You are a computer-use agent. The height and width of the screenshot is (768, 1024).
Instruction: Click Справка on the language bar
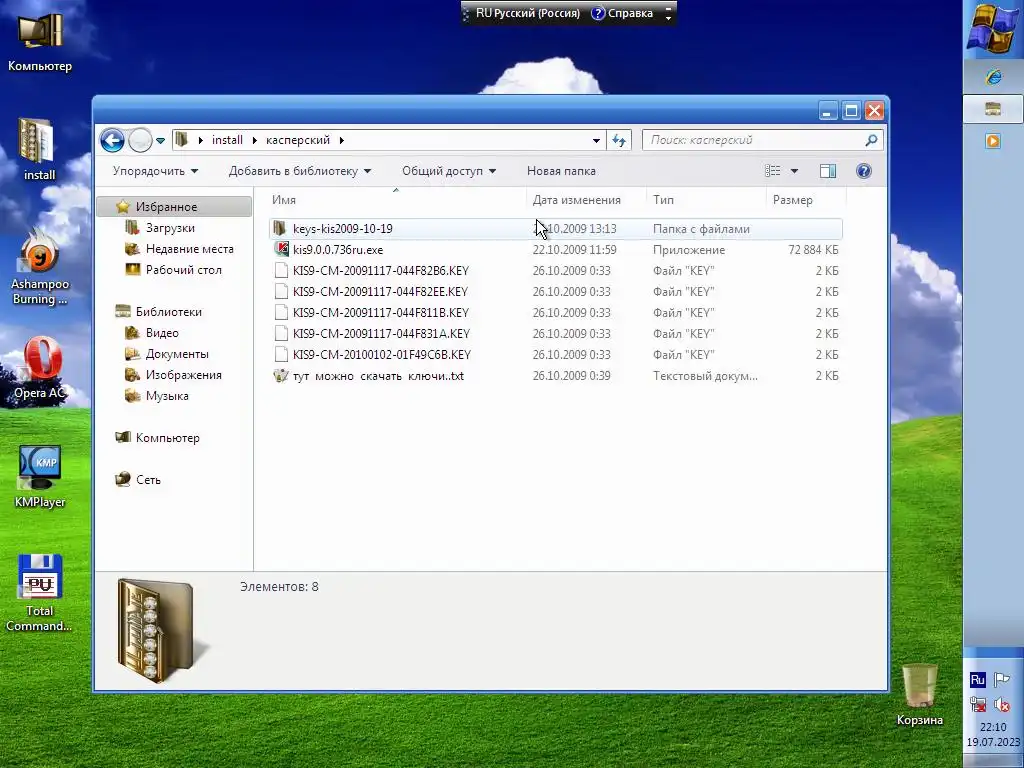(x=622, y=13)
